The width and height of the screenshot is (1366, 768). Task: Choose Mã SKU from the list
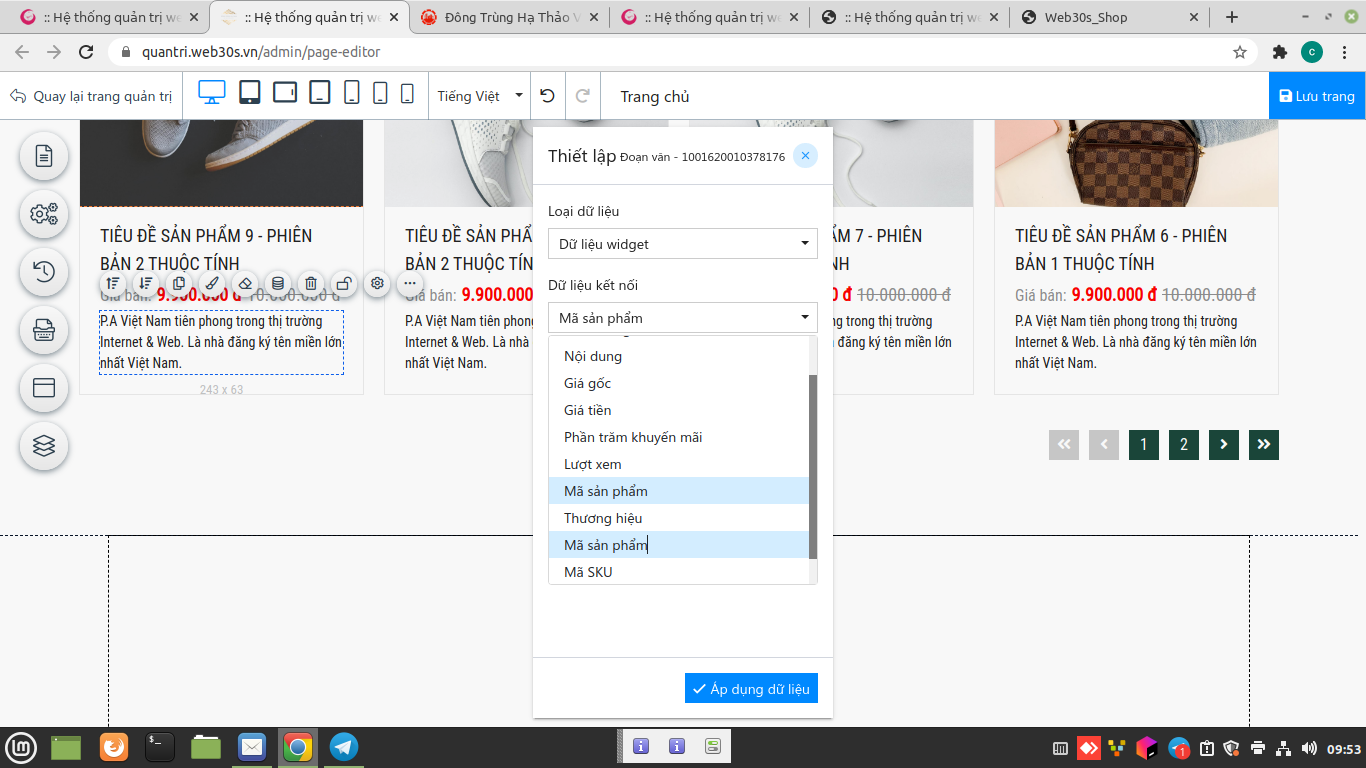click(x=679, y=572)
